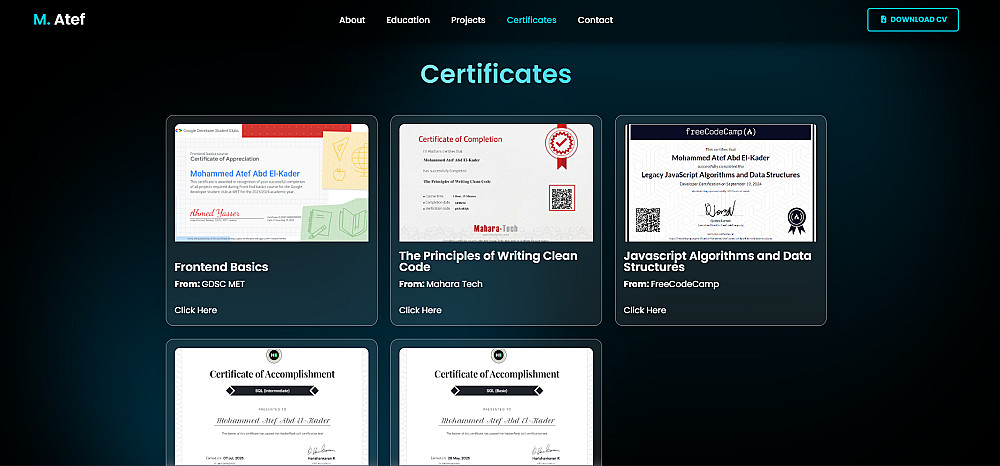Click the Download CV button
This screenshot has width=1000, height=466.
[913, 20]
